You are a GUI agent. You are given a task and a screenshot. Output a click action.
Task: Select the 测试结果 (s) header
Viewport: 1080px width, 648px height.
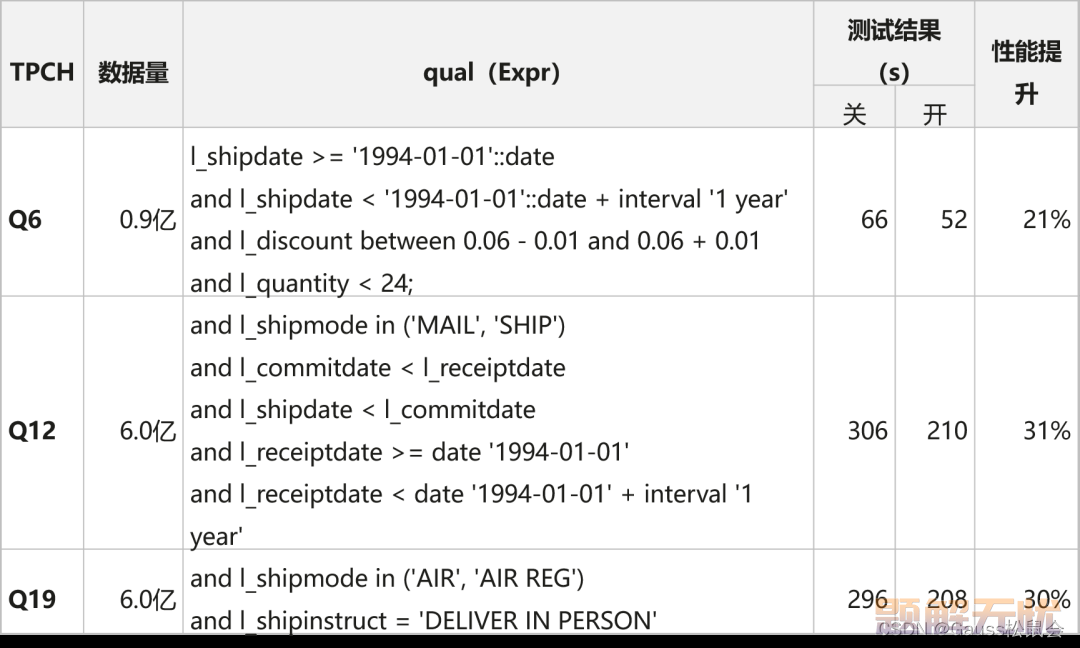tap(893, 50)
